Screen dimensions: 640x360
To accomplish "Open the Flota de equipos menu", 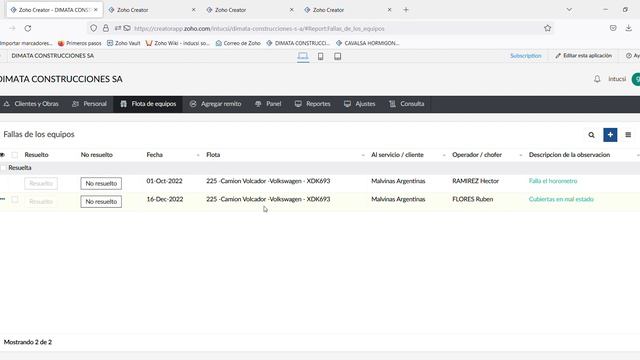I will 148,104.
